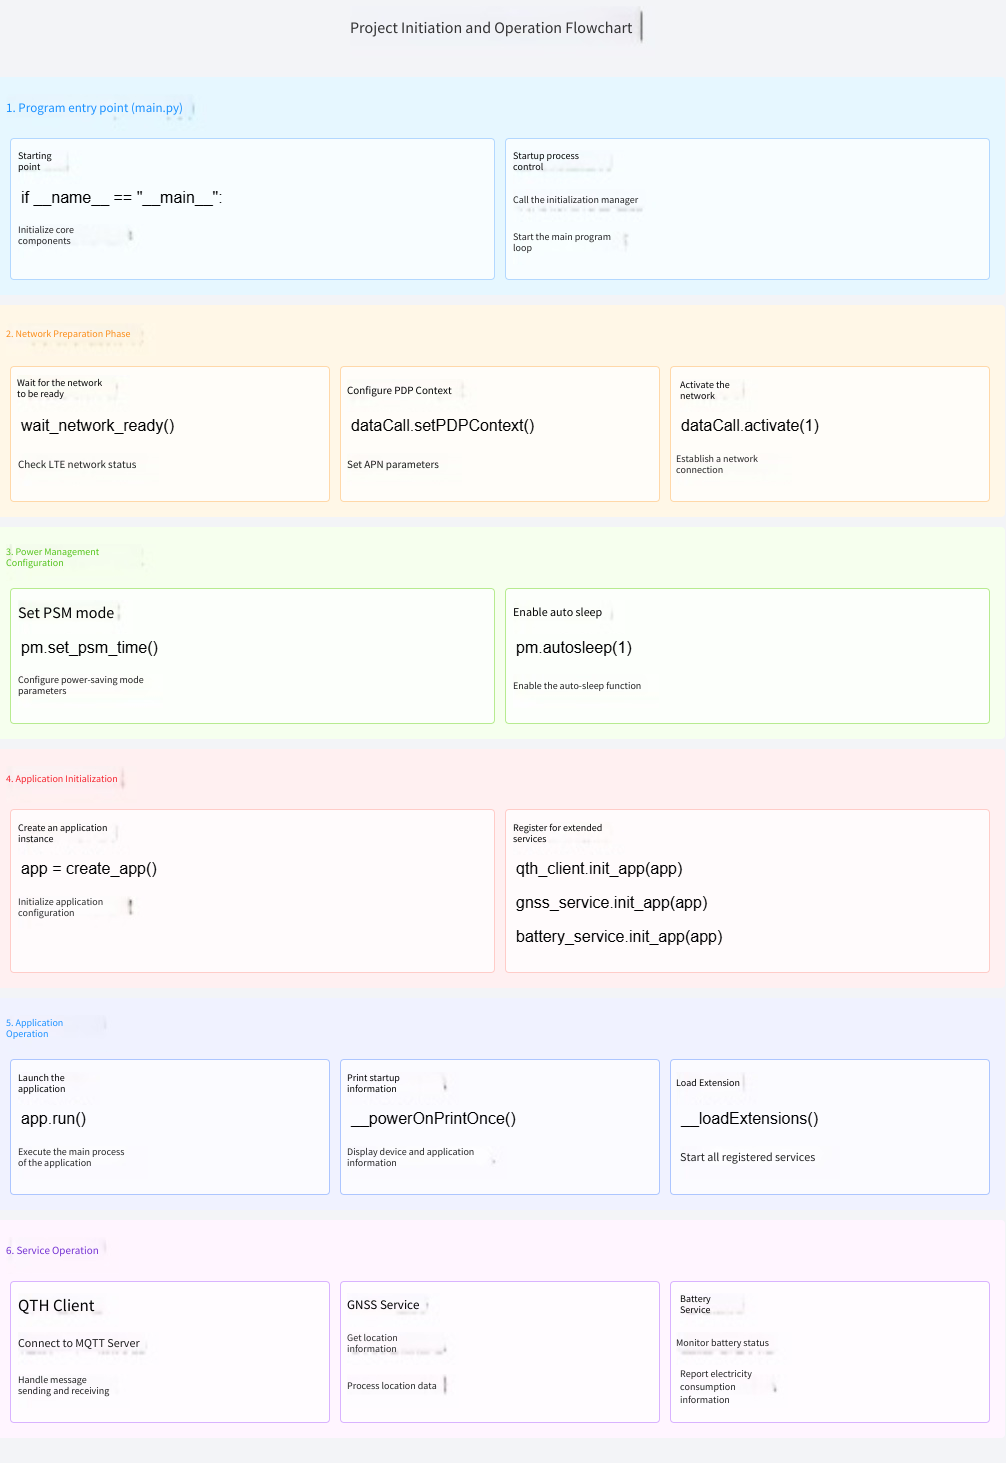The image size is (1006, 1463).
Task: Click the battery_service.init_app(app) line
Action: [x=618, y=937]
